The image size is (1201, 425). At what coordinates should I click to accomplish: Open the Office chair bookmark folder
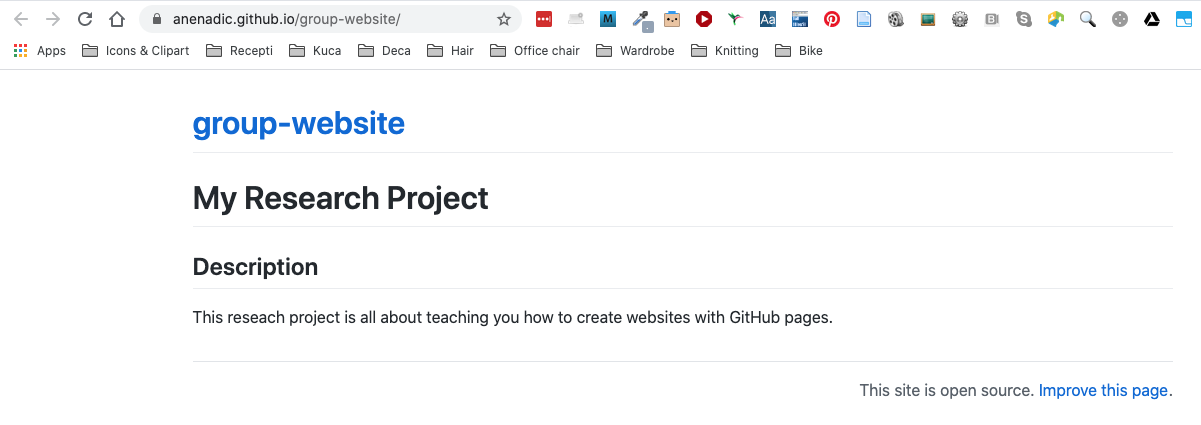pyautogui.click(x=535, y=51)
